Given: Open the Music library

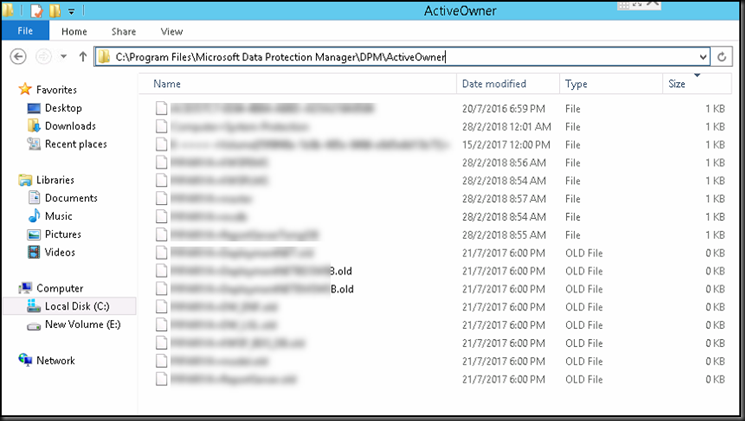Looking at the screenshot, I should [x=58, y=216].
